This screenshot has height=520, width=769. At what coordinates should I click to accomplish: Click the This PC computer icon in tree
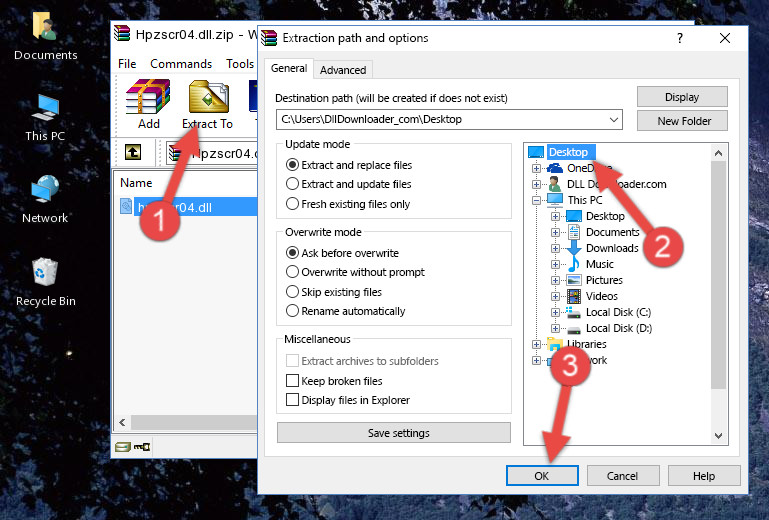(555, 200)
